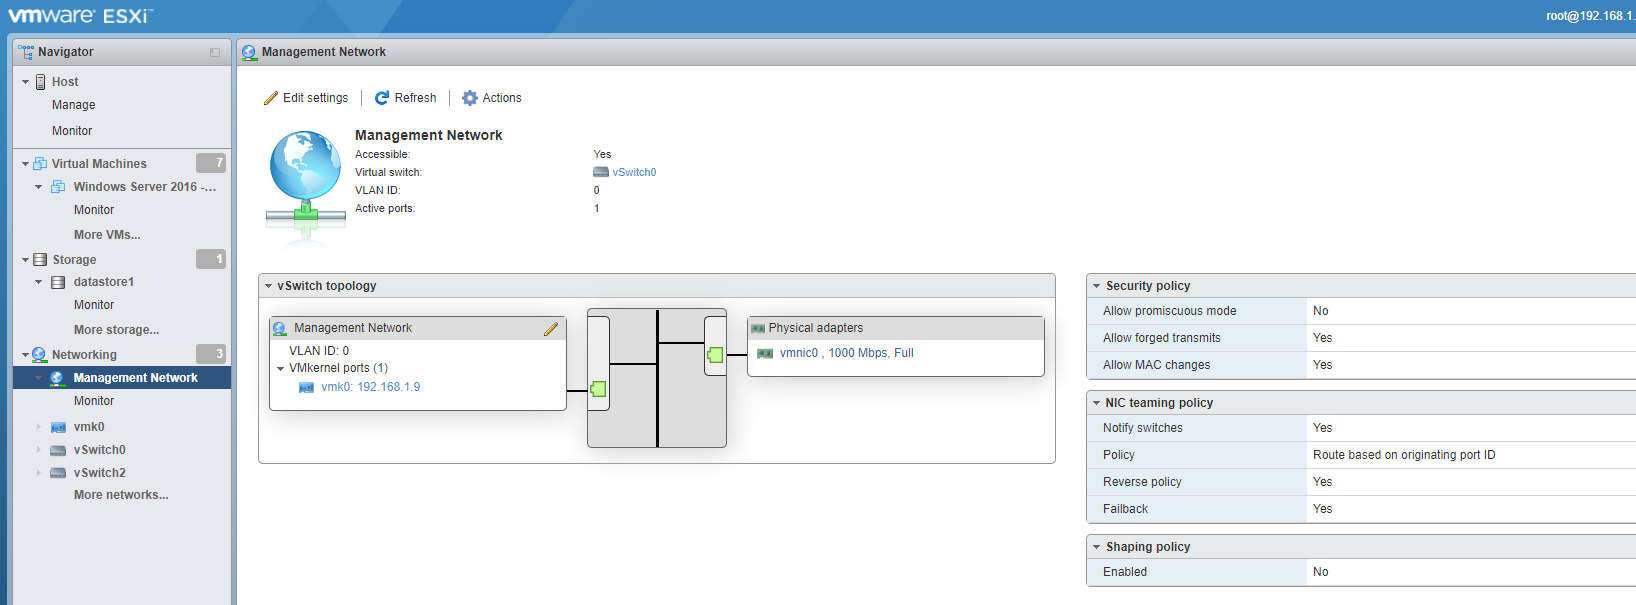Collapse the Windows Server 2016 node
The image size is (1636, 605).
pyautogui.click(x=39, y=187)
